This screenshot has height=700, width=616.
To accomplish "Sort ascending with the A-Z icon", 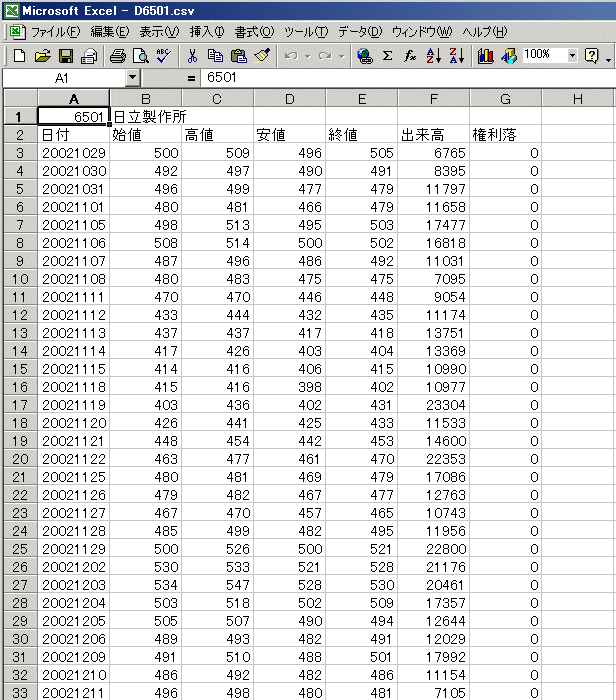I will (x=433, y=56).
